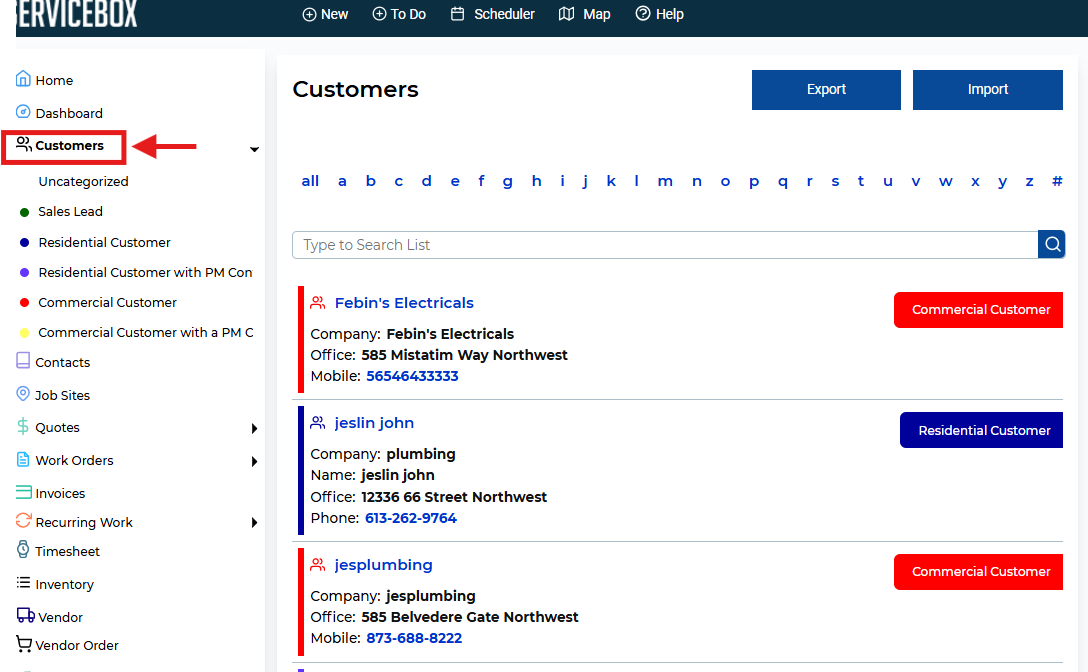
Task: Click the plus icon beside To Do
Action: pyautogui.click(x=379, y=14)
